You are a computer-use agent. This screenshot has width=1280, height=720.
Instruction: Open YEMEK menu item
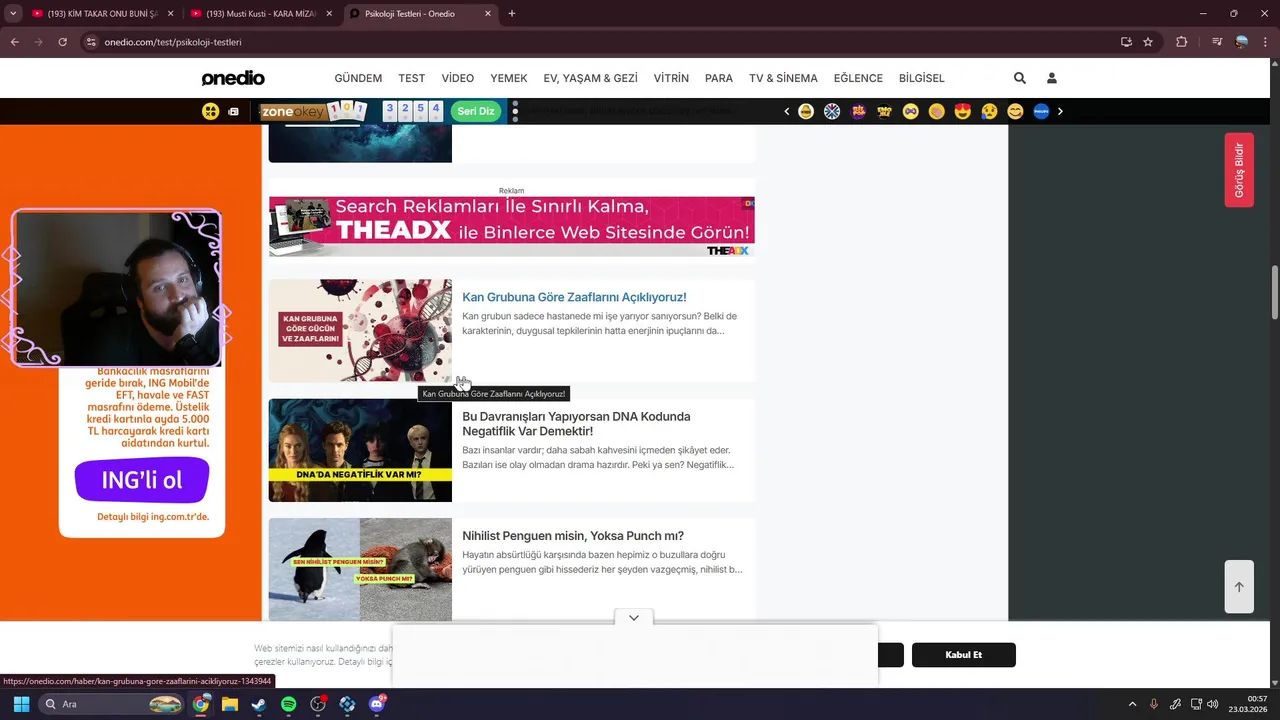tap(509, 78)
